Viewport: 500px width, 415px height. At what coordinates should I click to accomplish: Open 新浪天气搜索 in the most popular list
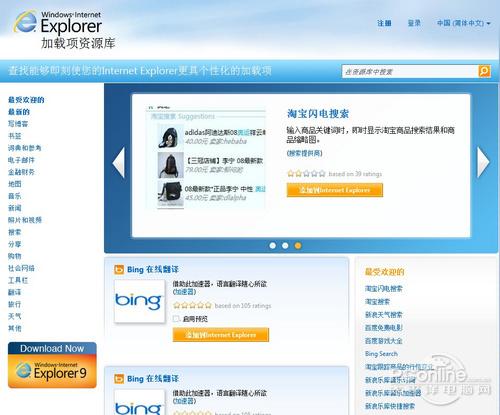point(384,315)
